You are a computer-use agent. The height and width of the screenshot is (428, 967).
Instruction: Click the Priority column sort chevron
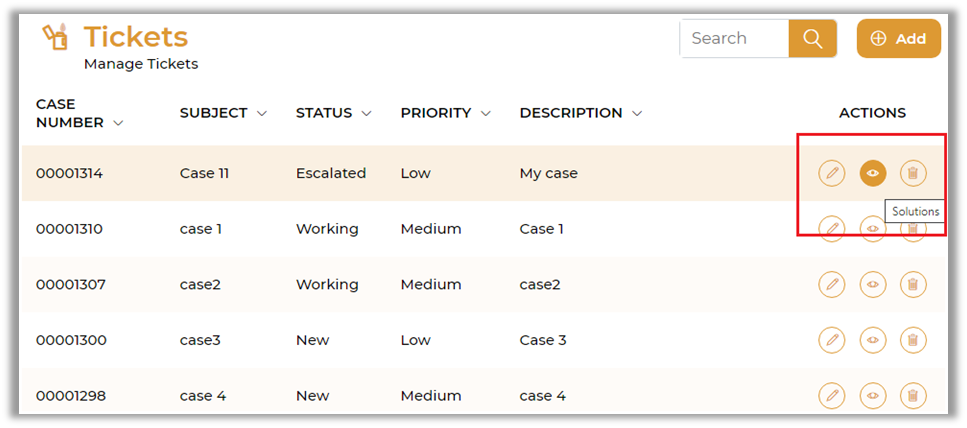click(x=486, y=114)
